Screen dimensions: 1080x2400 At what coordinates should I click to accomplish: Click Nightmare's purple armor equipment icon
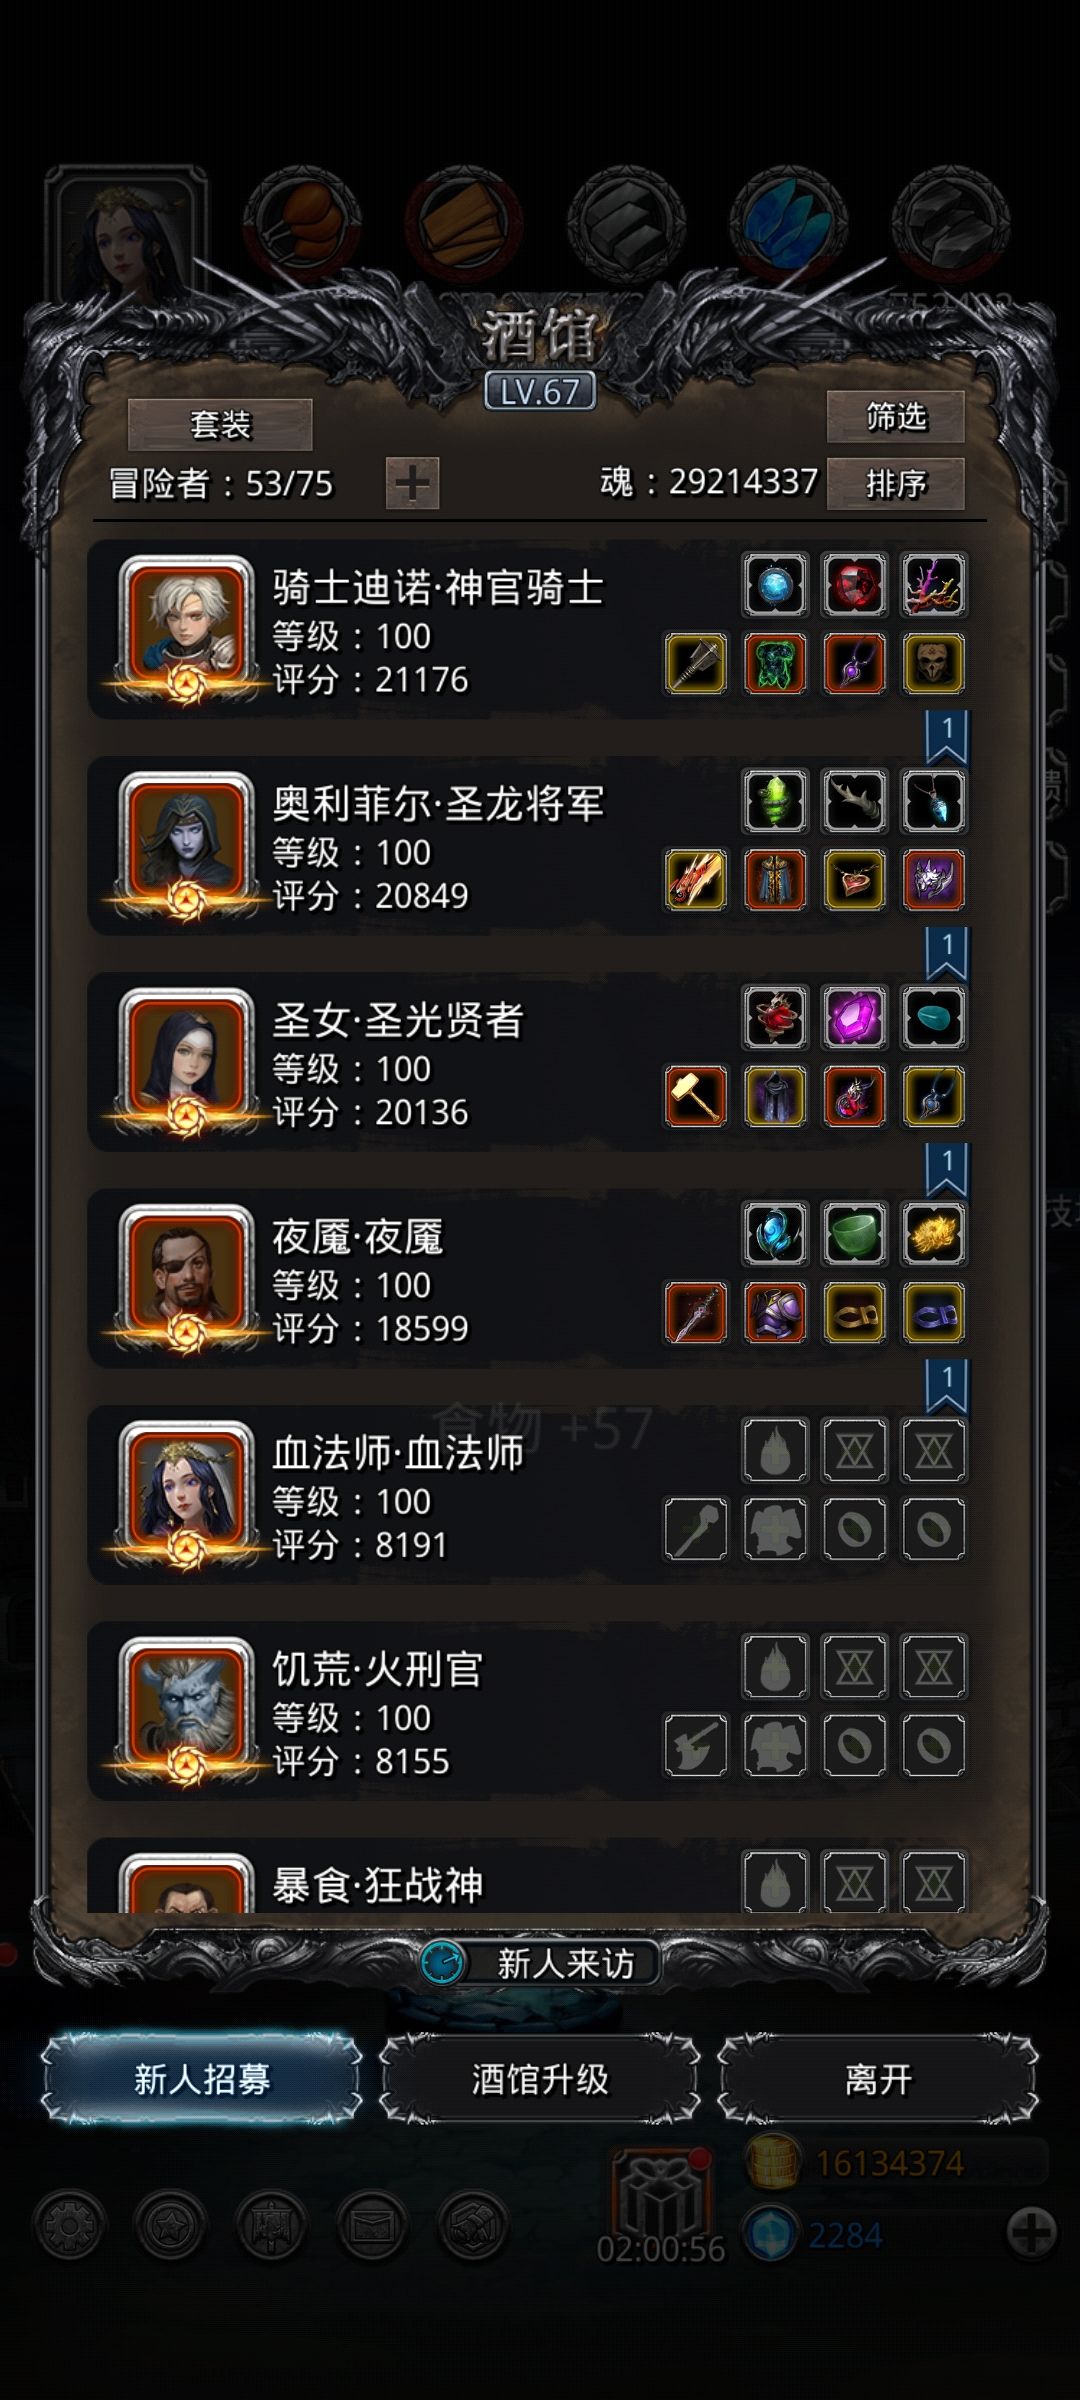(775, 1312)
